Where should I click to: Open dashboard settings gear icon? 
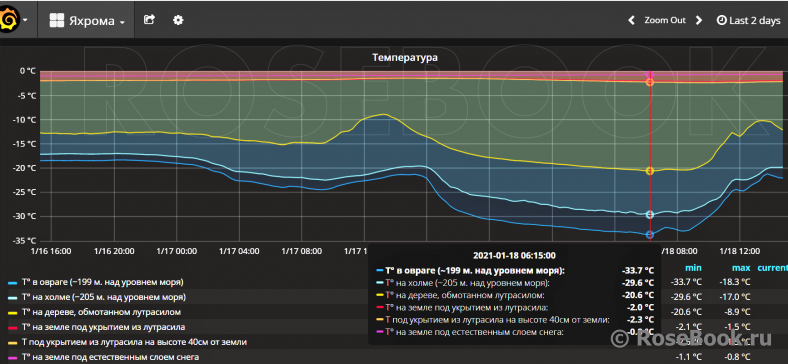(178, 20)
